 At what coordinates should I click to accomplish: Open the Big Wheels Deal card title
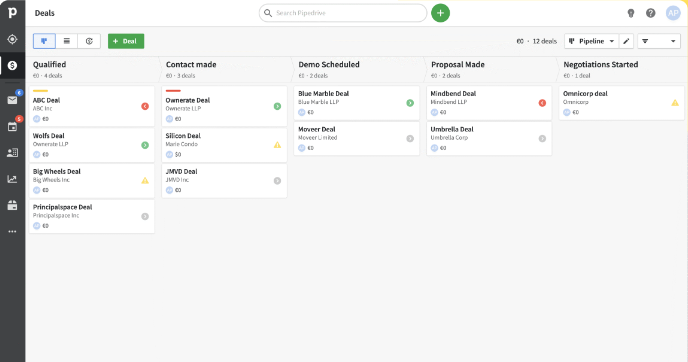[57, 171]
